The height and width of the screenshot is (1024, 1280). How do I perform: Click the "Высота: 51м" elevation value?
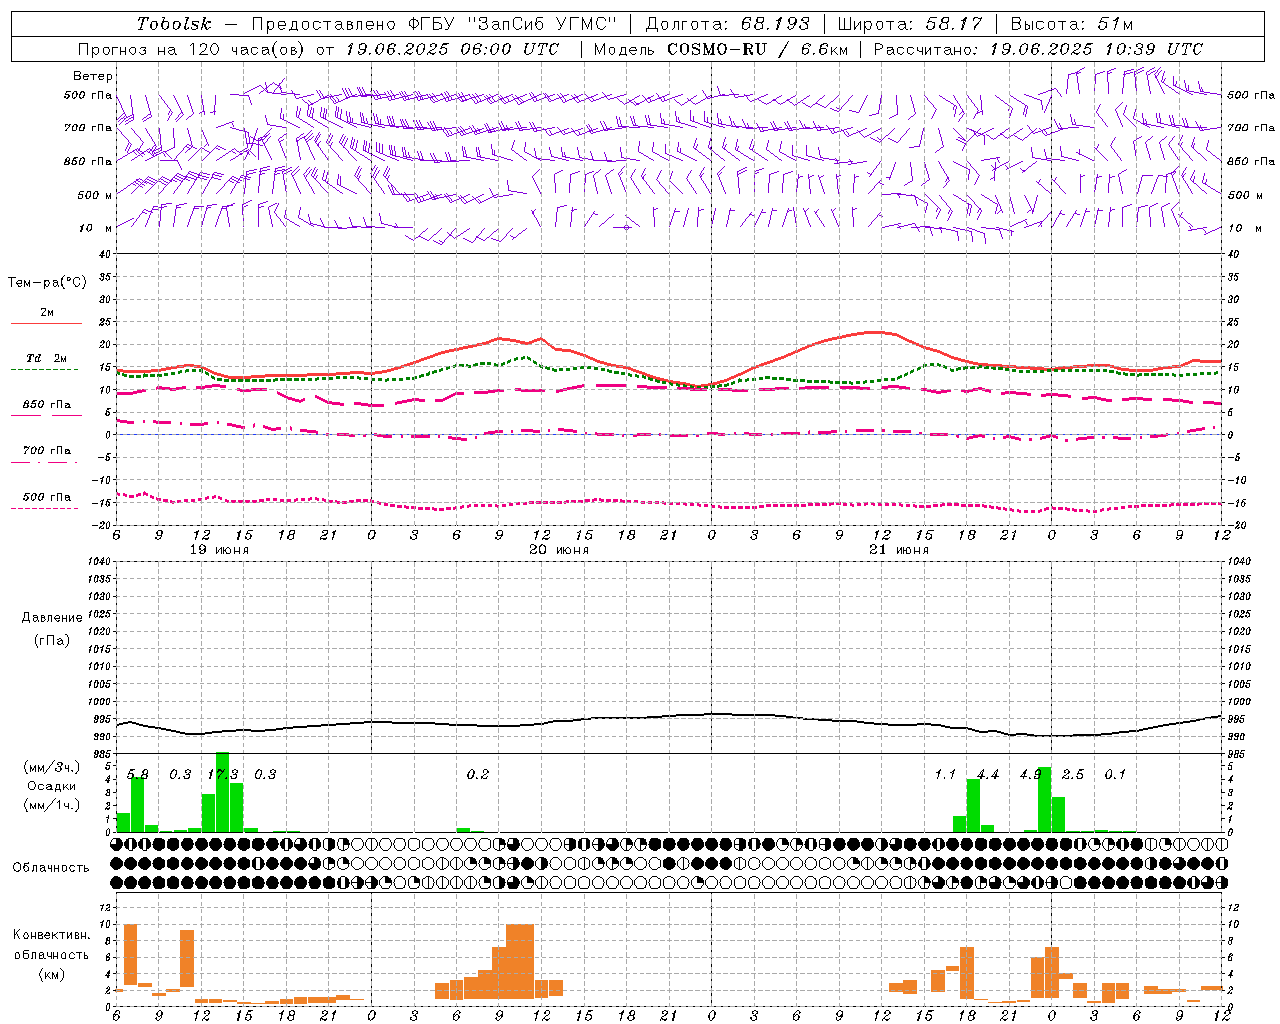(x=1072, y=24)
